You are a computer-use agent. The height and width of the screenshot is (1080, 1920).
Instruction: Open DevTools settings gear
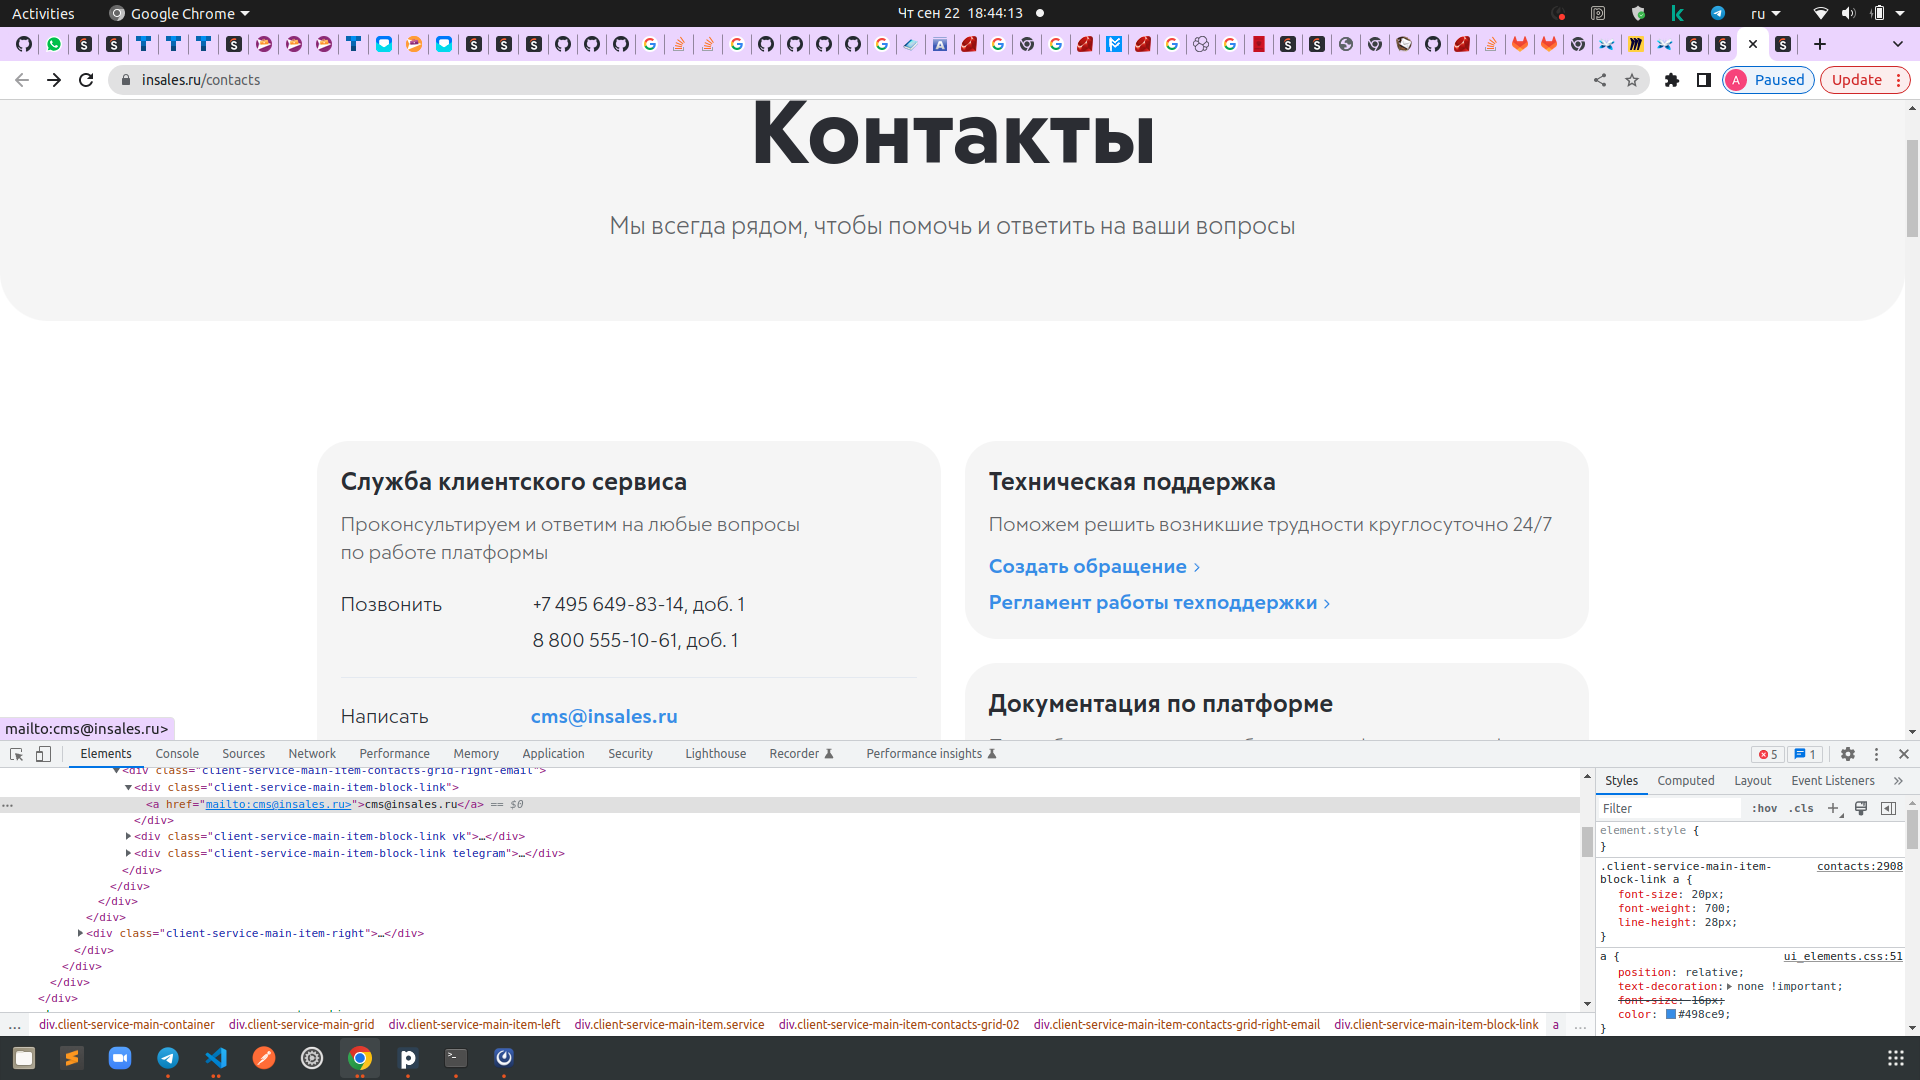coord(1848,754)
